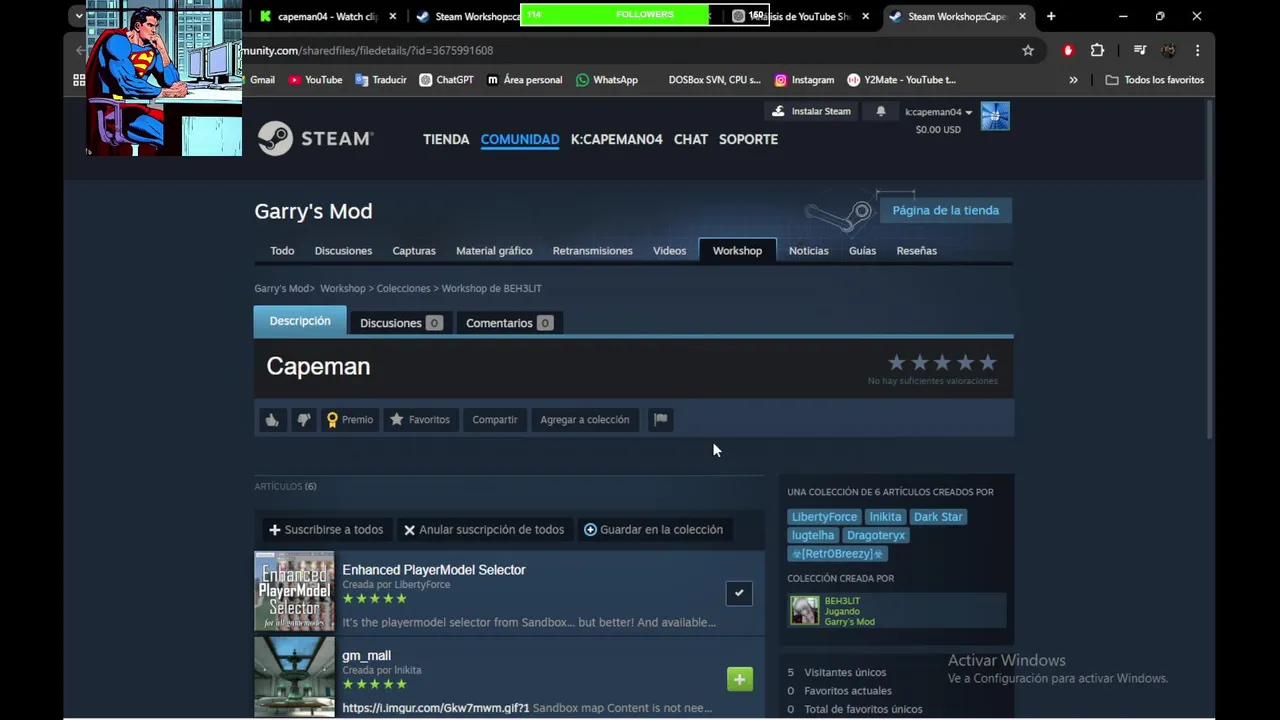
Task: Subscribe to gm_mall with plus button
Action: (739, 679)
